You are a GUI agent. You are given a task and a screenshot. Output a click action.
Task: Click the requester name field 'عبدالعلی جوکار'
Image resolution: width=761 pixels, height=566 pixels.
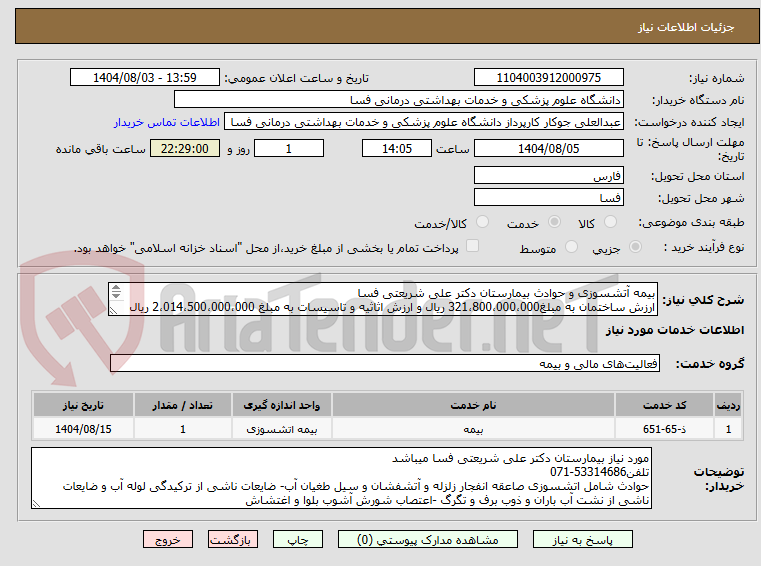[424, 122]
